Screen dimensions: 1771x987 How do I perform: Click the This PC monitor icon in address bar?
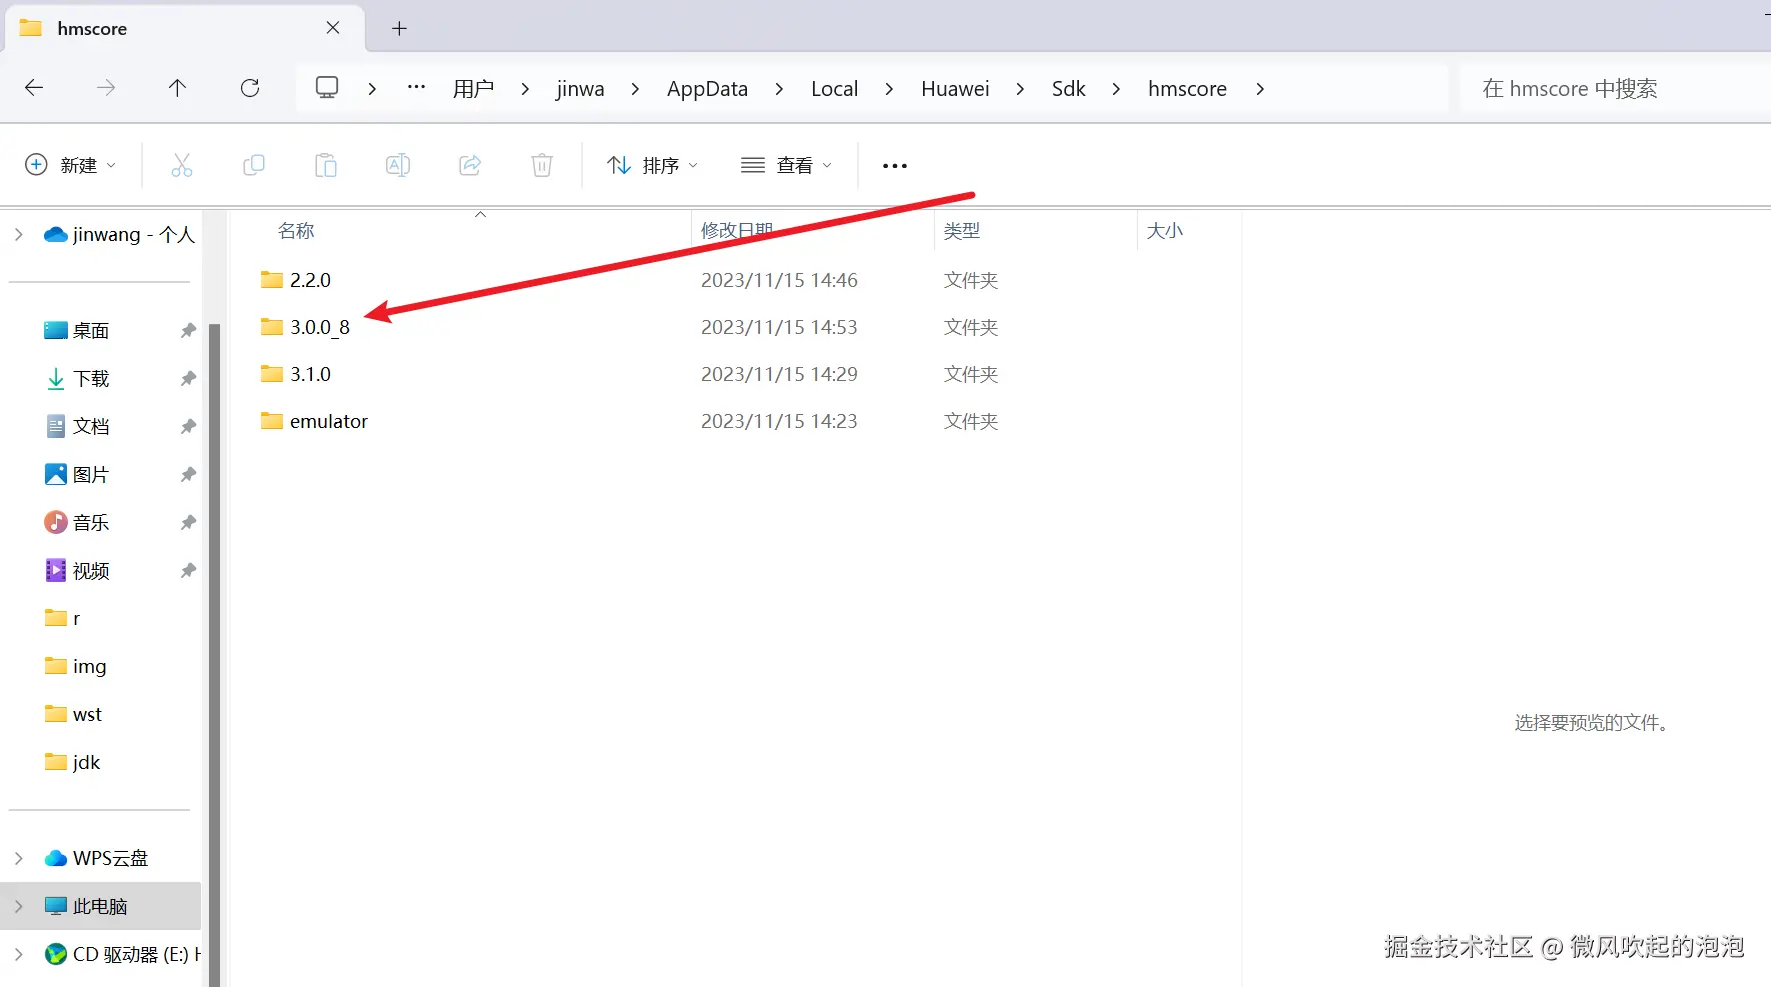(x=327, y=88)
